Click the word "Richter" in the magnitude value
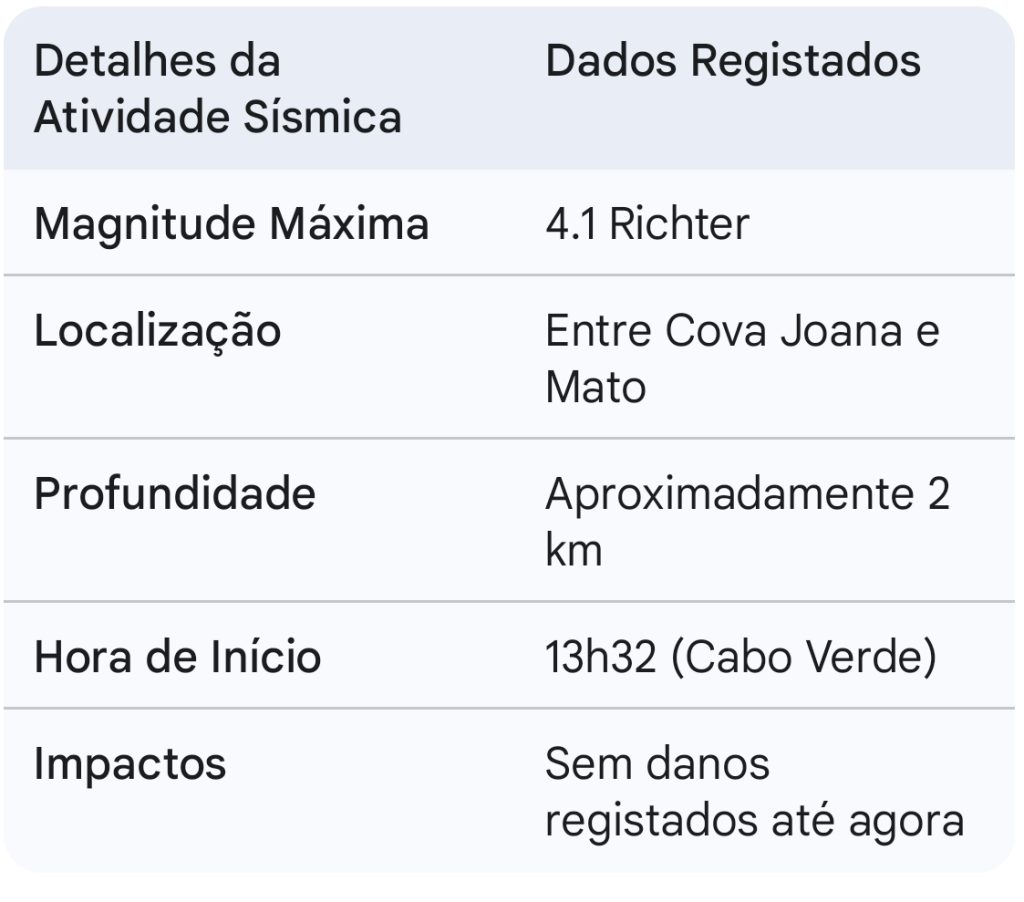1024x902 pixels. pos(678,224)
